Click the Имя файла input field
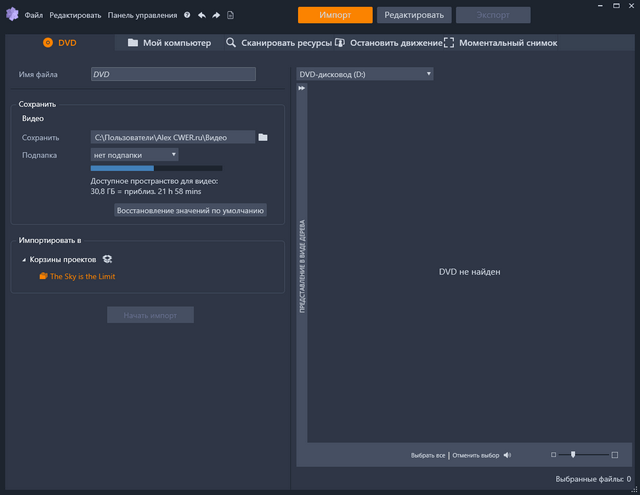The image size is (640, 495). point(173,74)
